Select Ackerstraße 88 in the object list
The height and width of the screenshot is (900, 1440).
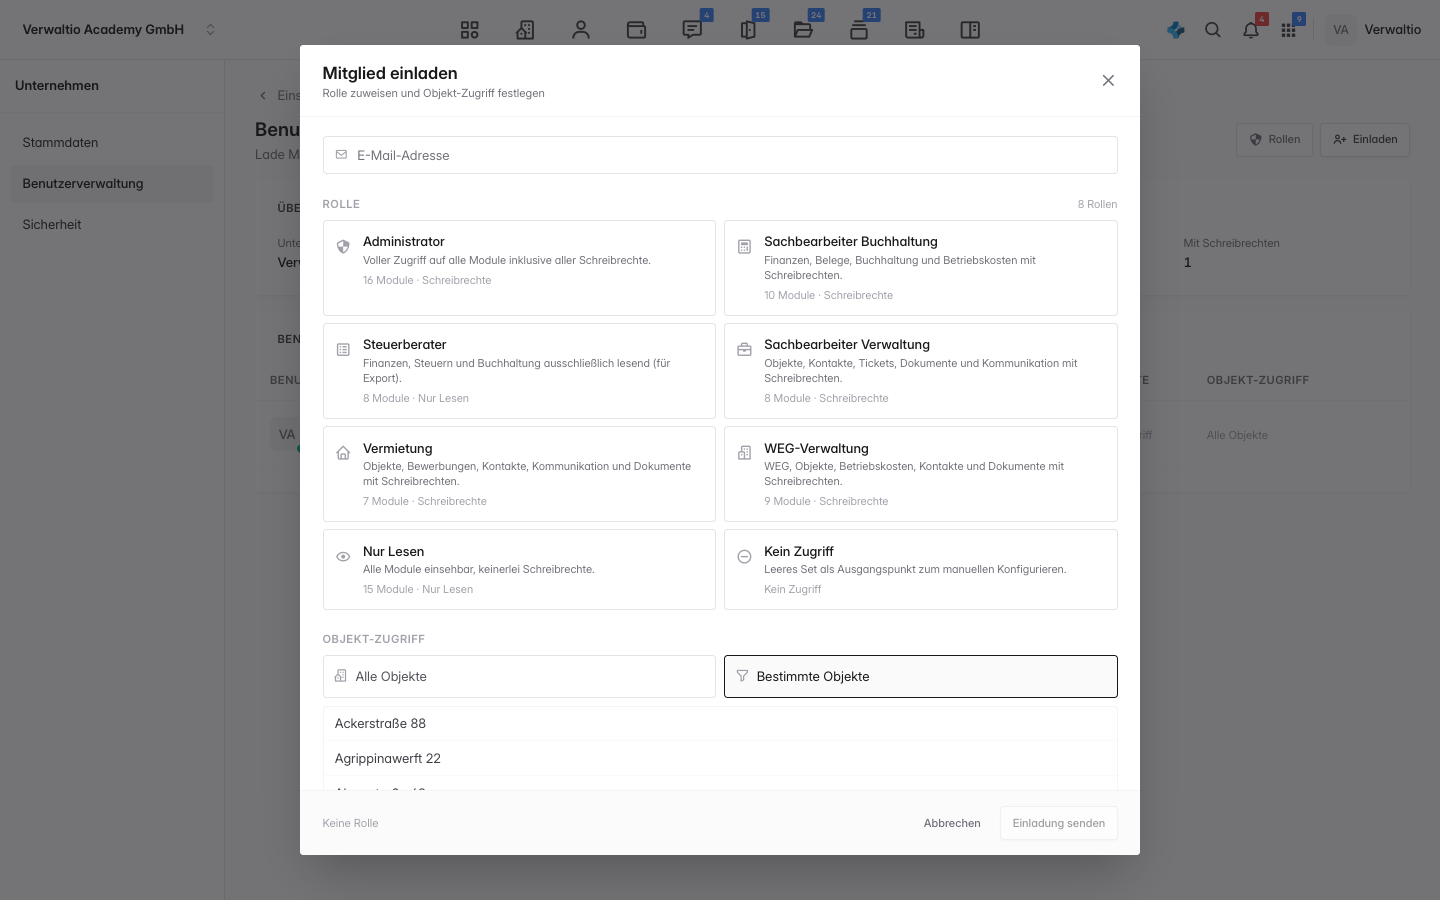[720, 724]
